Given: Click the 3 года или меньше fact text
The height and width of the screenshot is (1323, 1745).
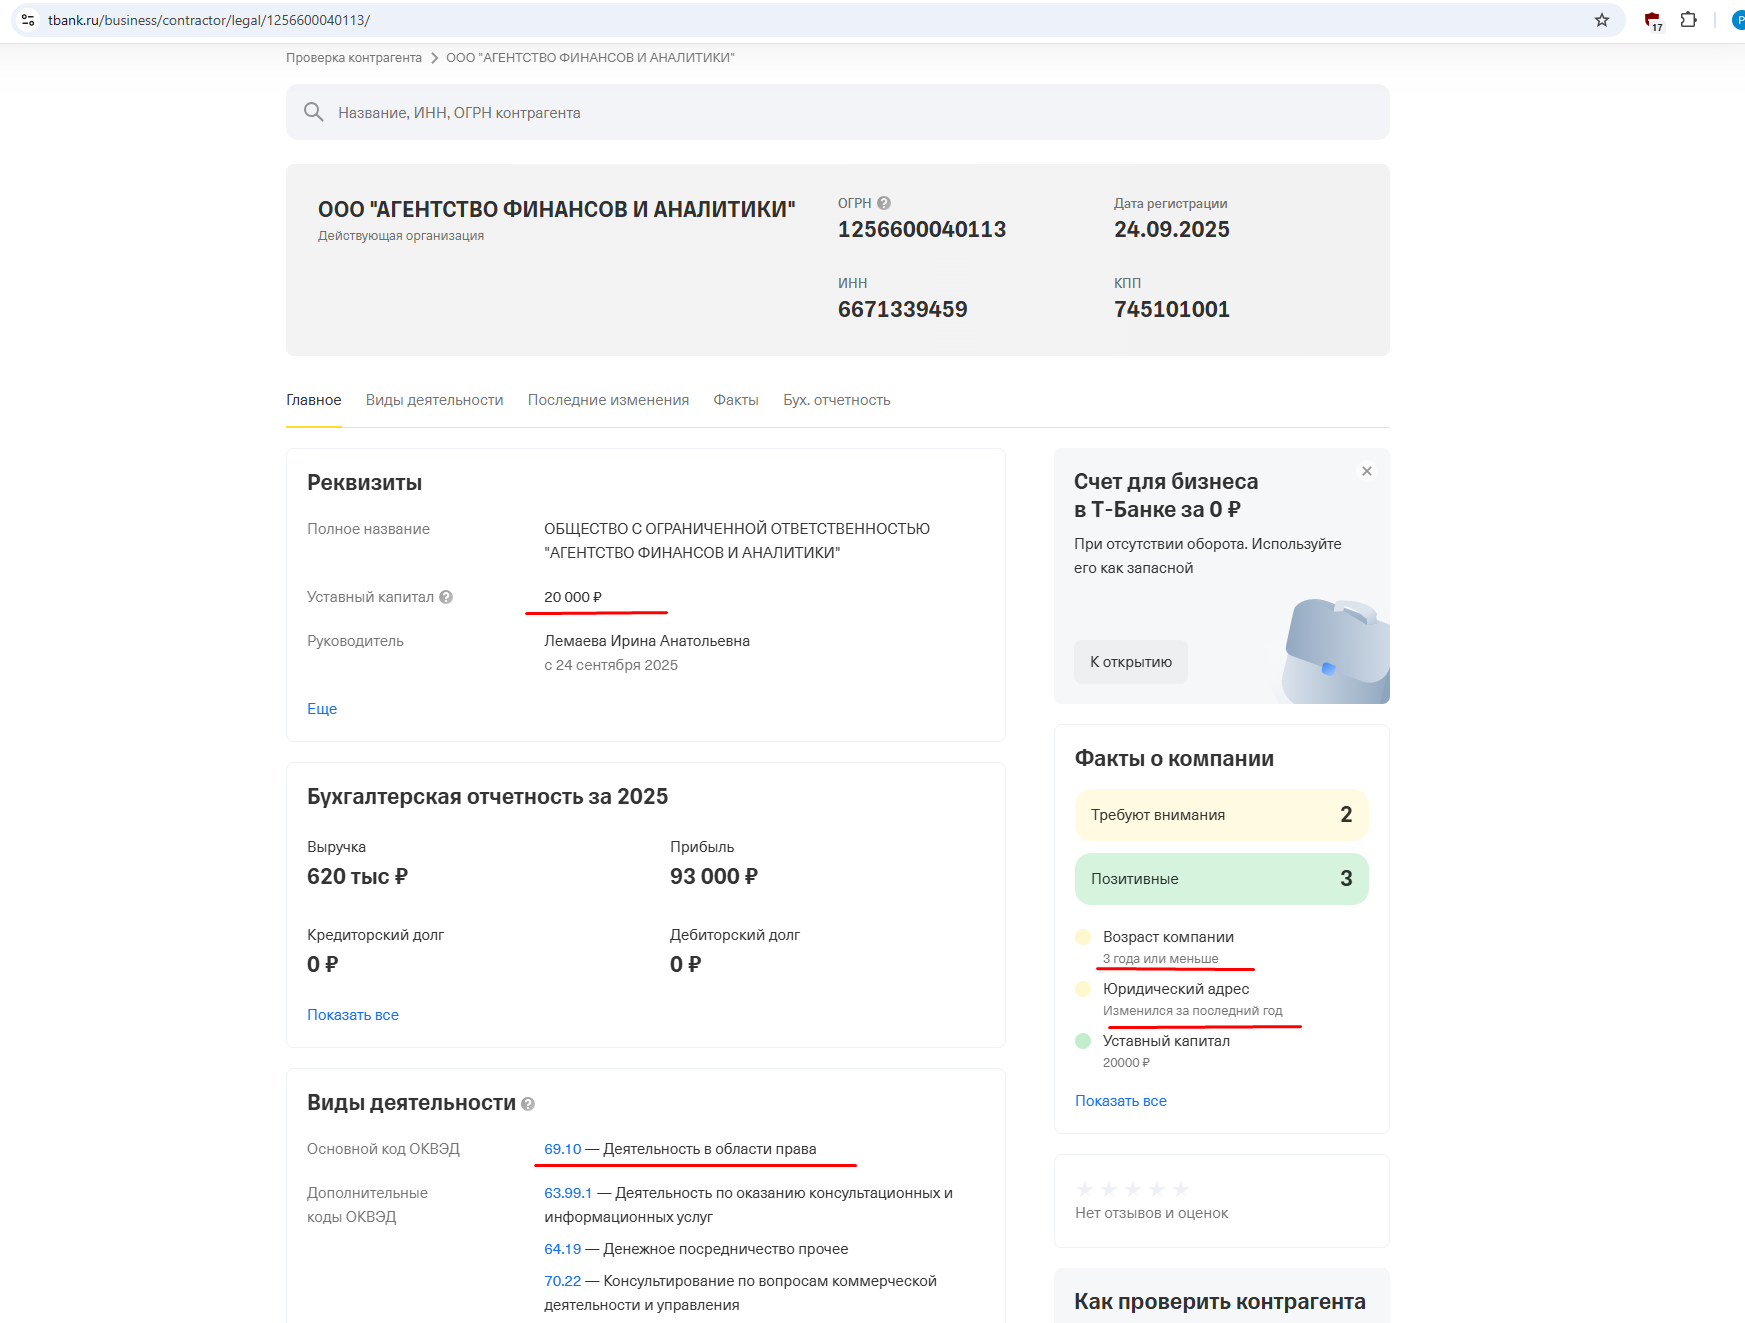Looking at the screenshot, I should click(x=1161, y=959).
